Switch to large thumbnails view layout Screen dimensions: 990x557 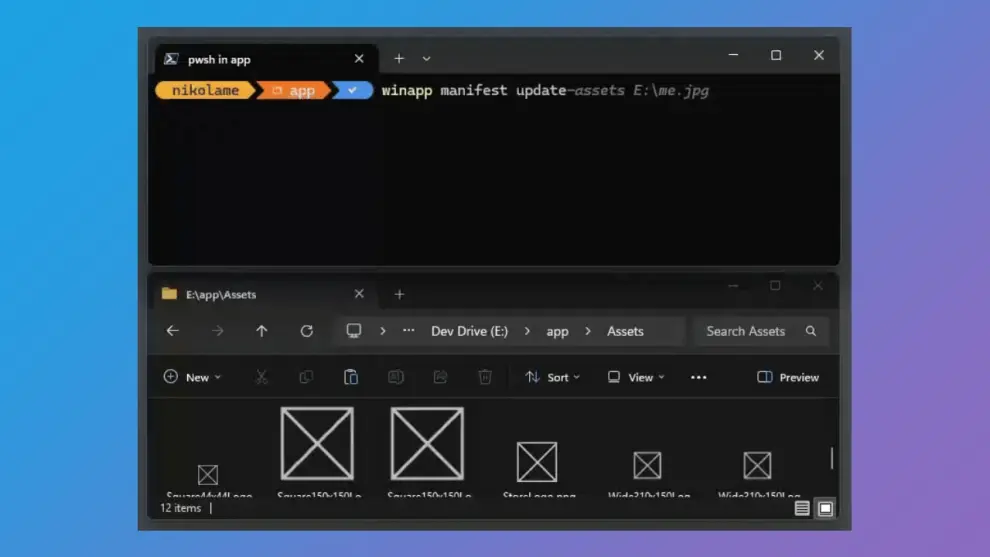click(x=825, y=508)
